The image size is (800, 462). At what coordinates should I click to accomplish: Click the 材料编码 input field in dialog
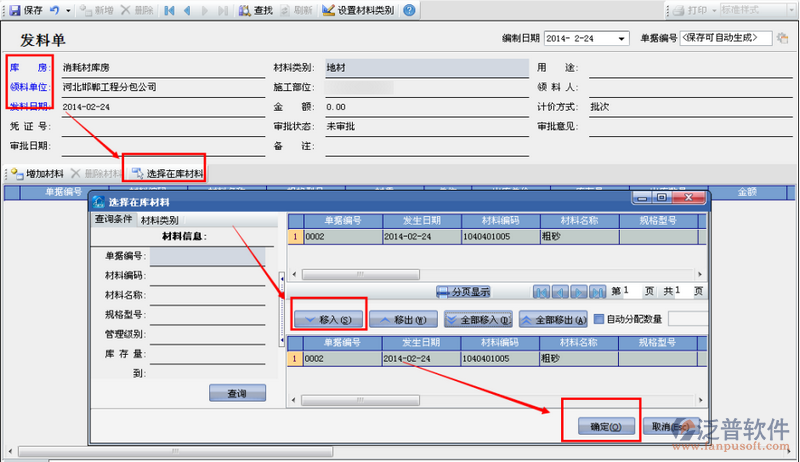tap(207, 275)
